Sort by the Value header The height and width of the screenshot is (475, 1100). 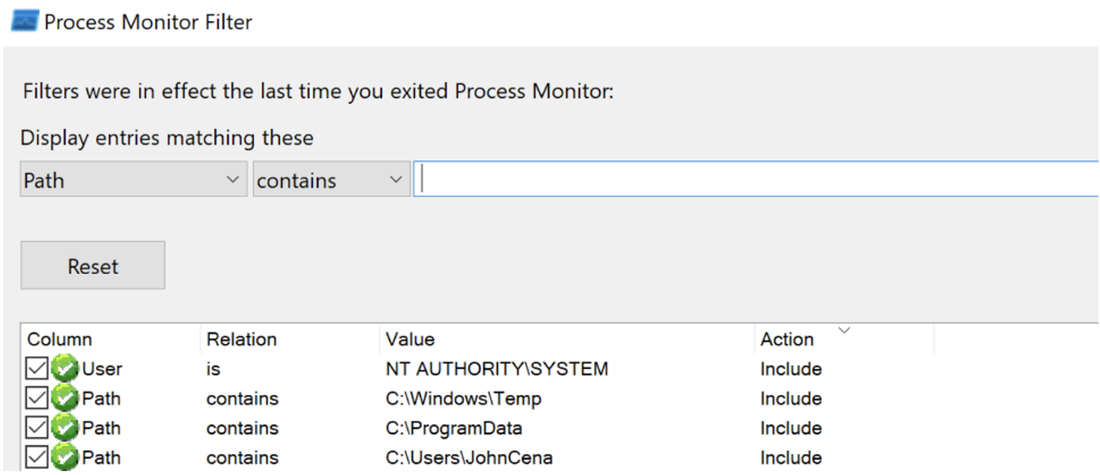click(567, 340)
